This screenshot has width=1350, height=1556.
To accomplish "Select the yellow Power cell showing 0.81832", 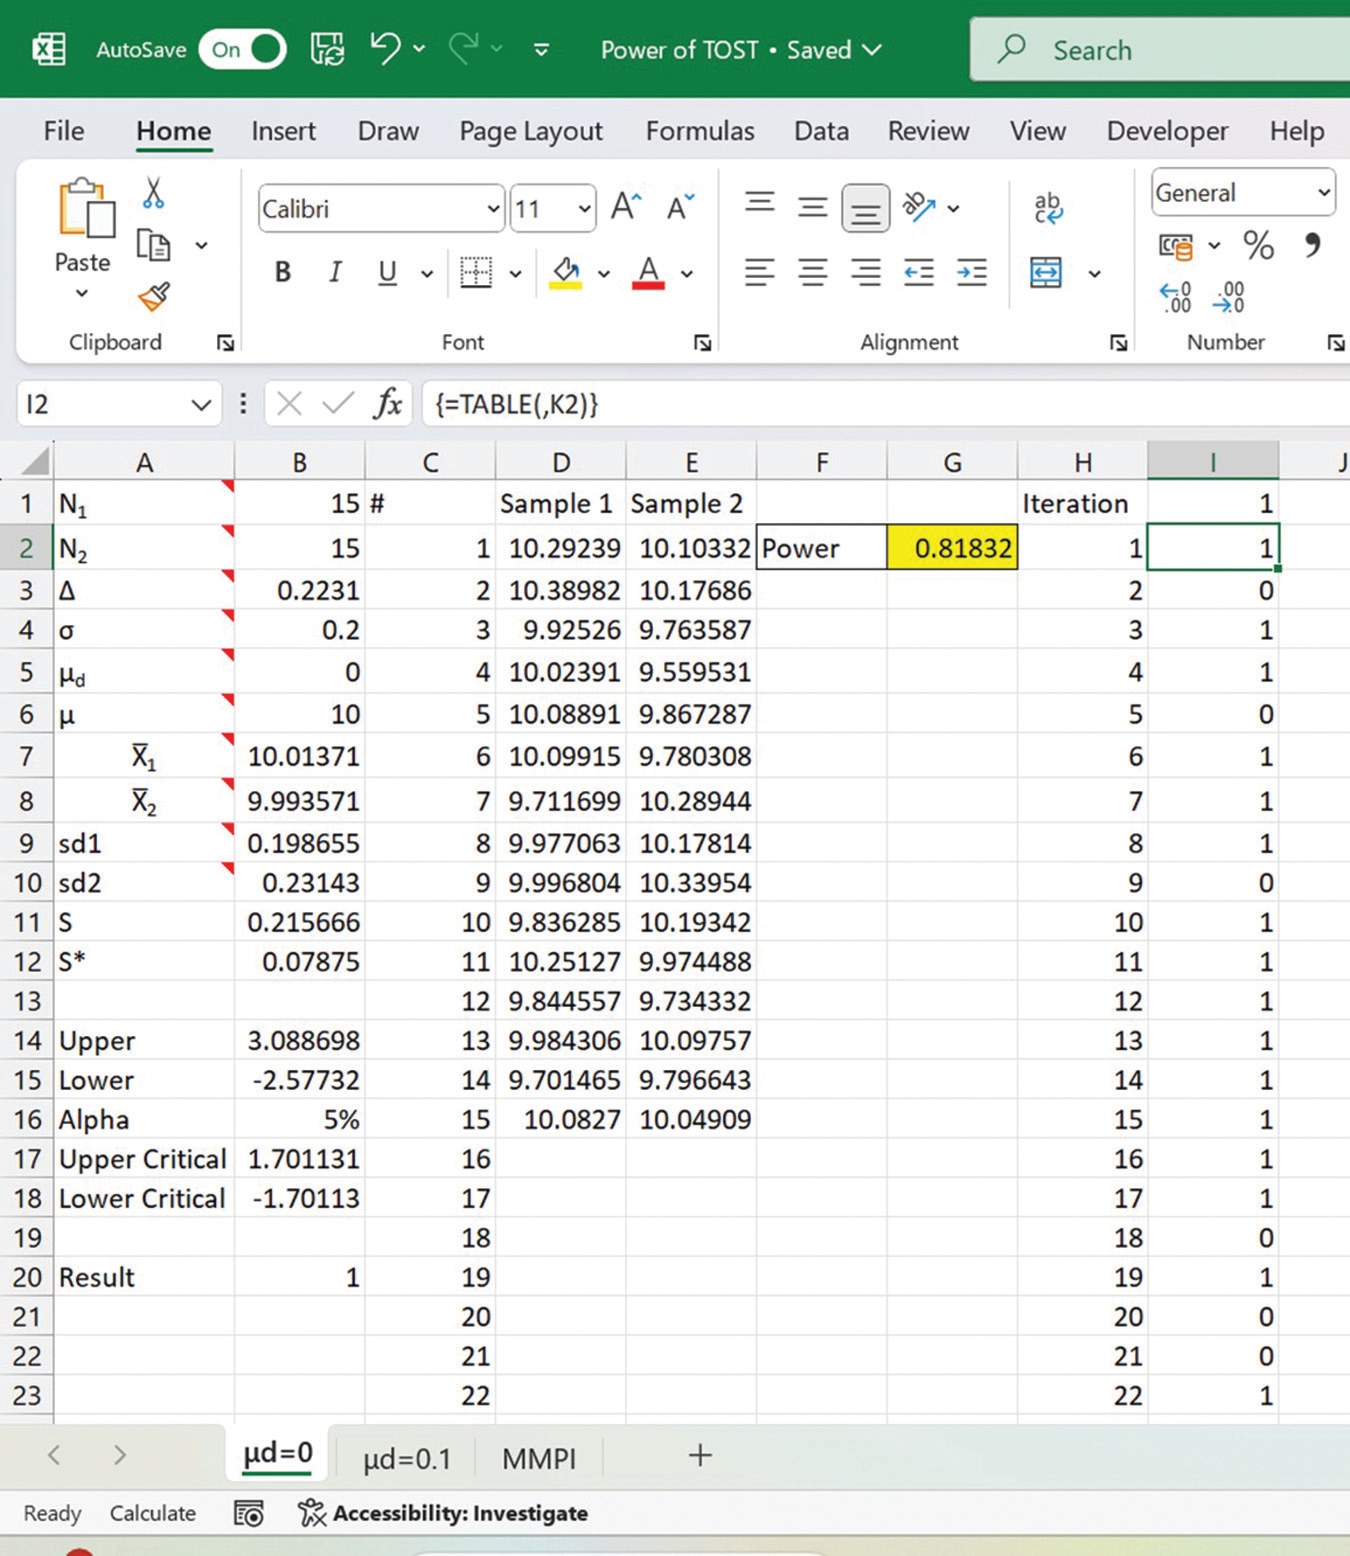I will coord(951,548).
